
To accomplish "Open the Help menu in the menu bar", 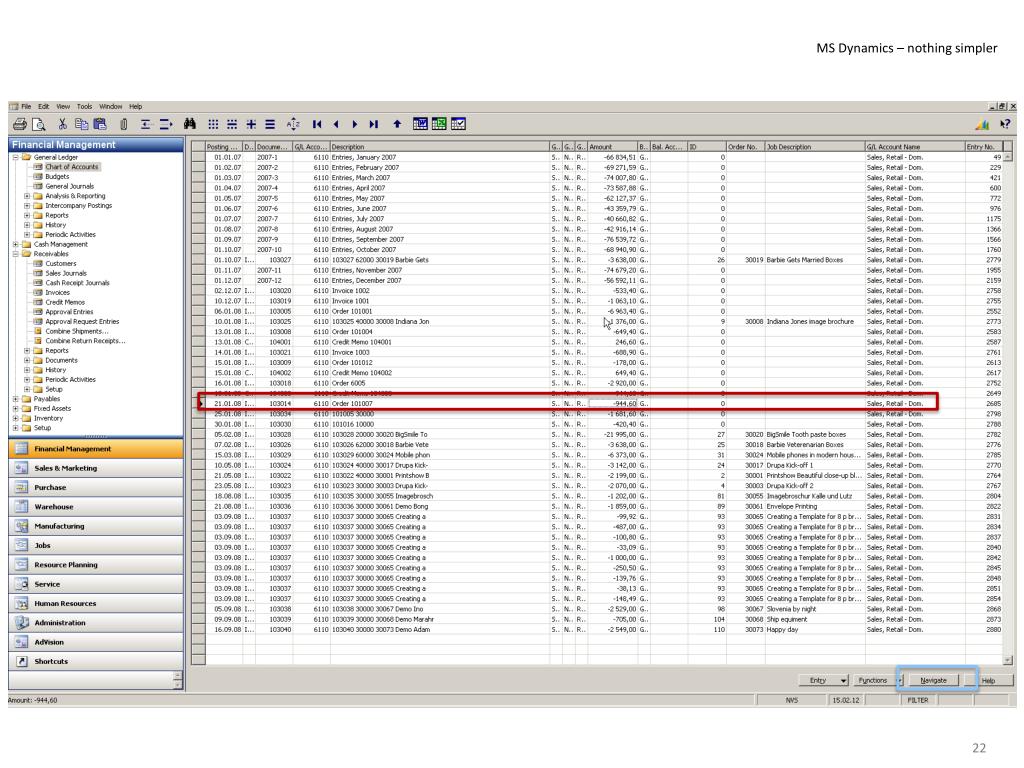I will (136, 106).
